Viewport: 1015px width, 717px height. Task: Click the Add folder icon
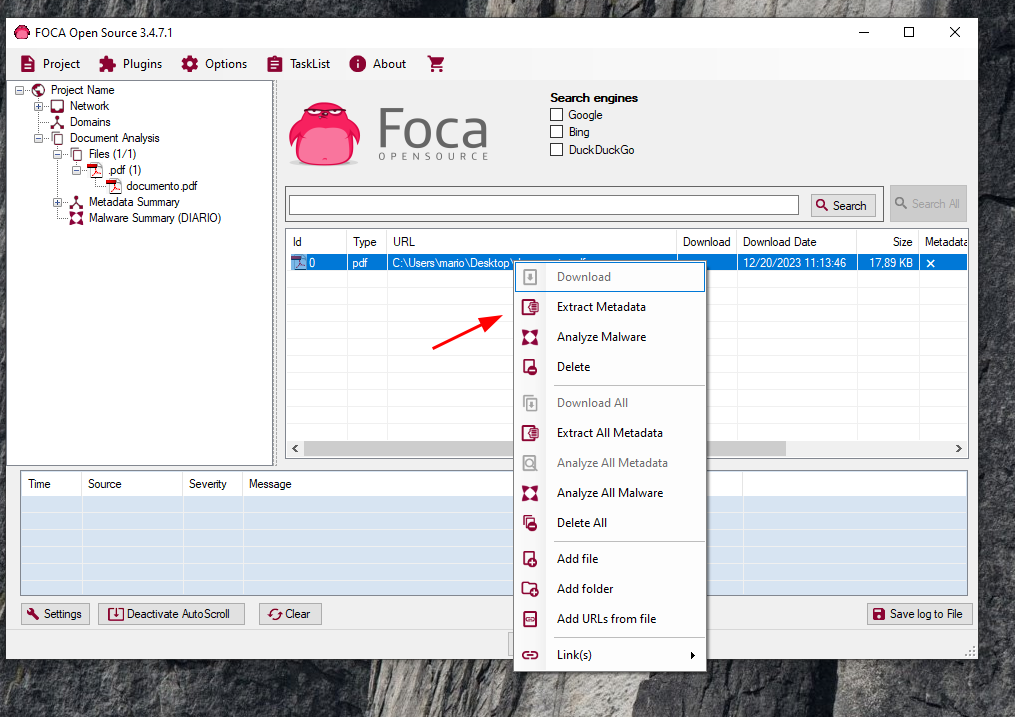click(530, 589)
